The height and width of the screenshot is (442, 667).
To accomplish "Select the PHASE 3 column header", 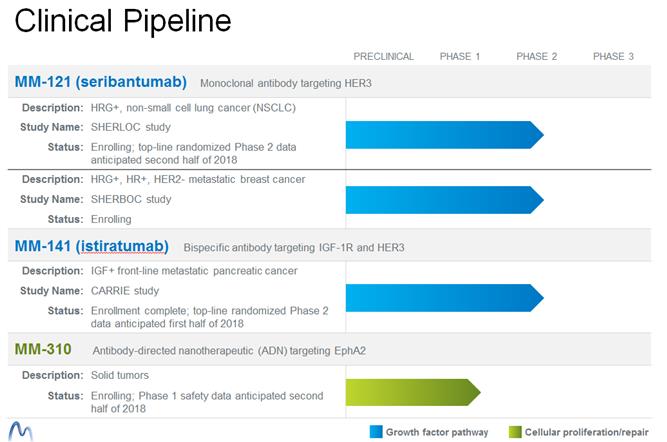I will pos(613,57).
